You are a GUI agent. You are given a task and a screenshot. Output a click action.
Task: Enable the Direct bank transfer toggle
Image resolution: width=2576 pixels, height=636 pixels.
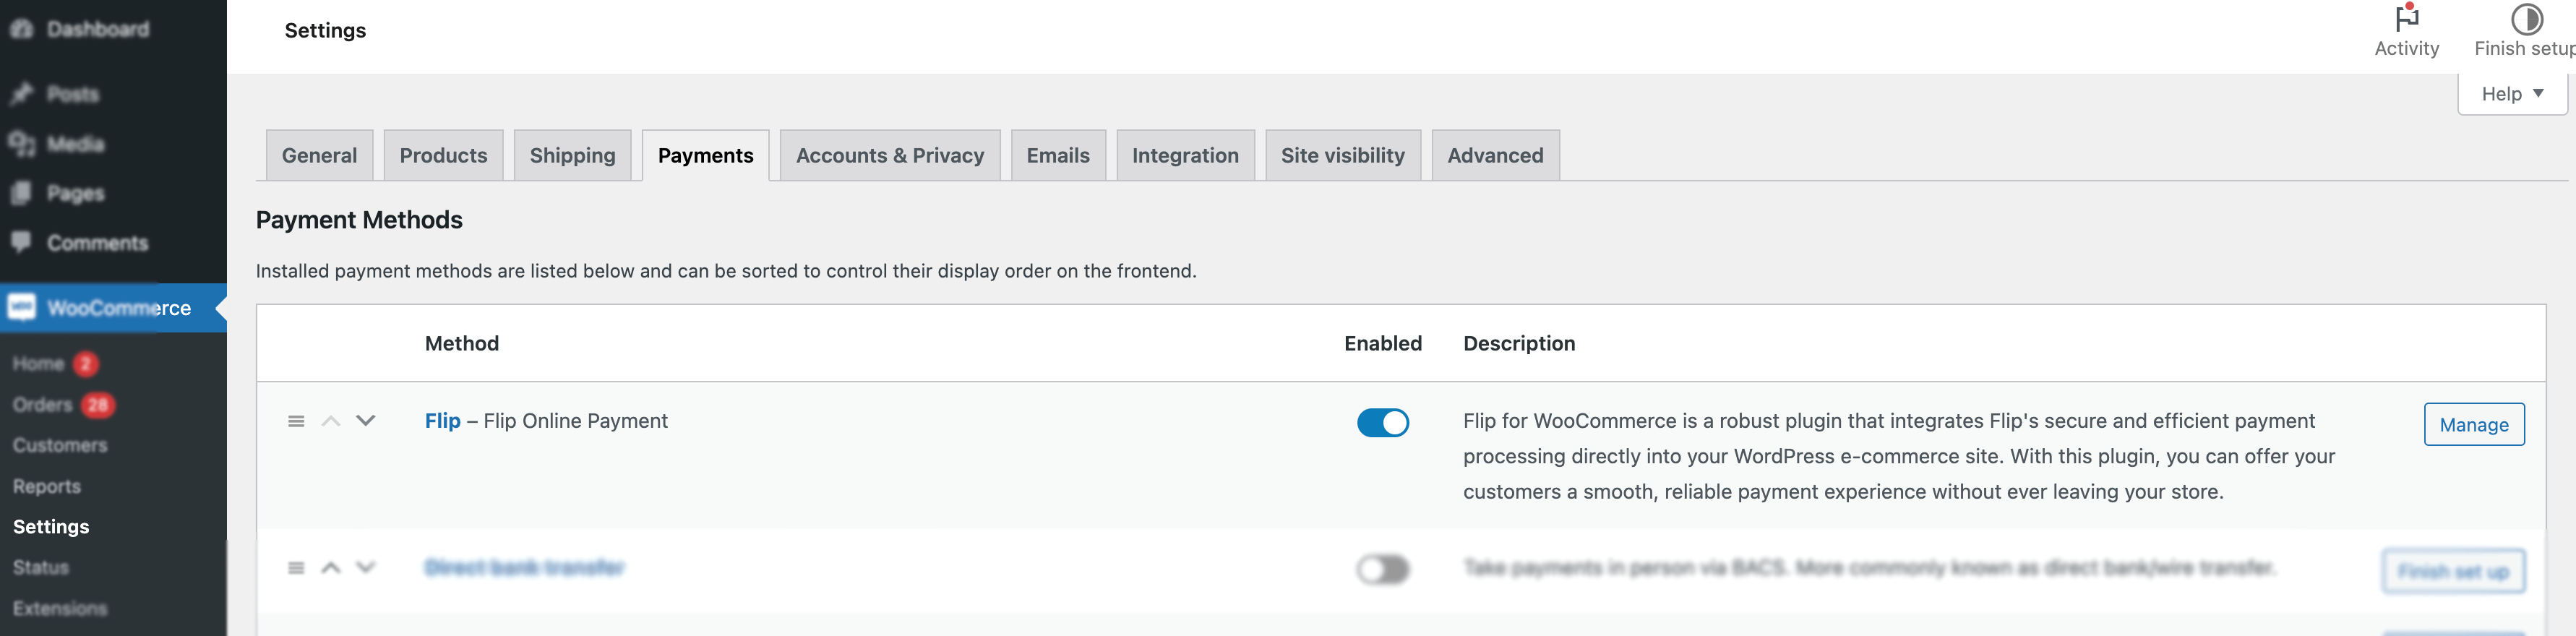pos(1382,570)
